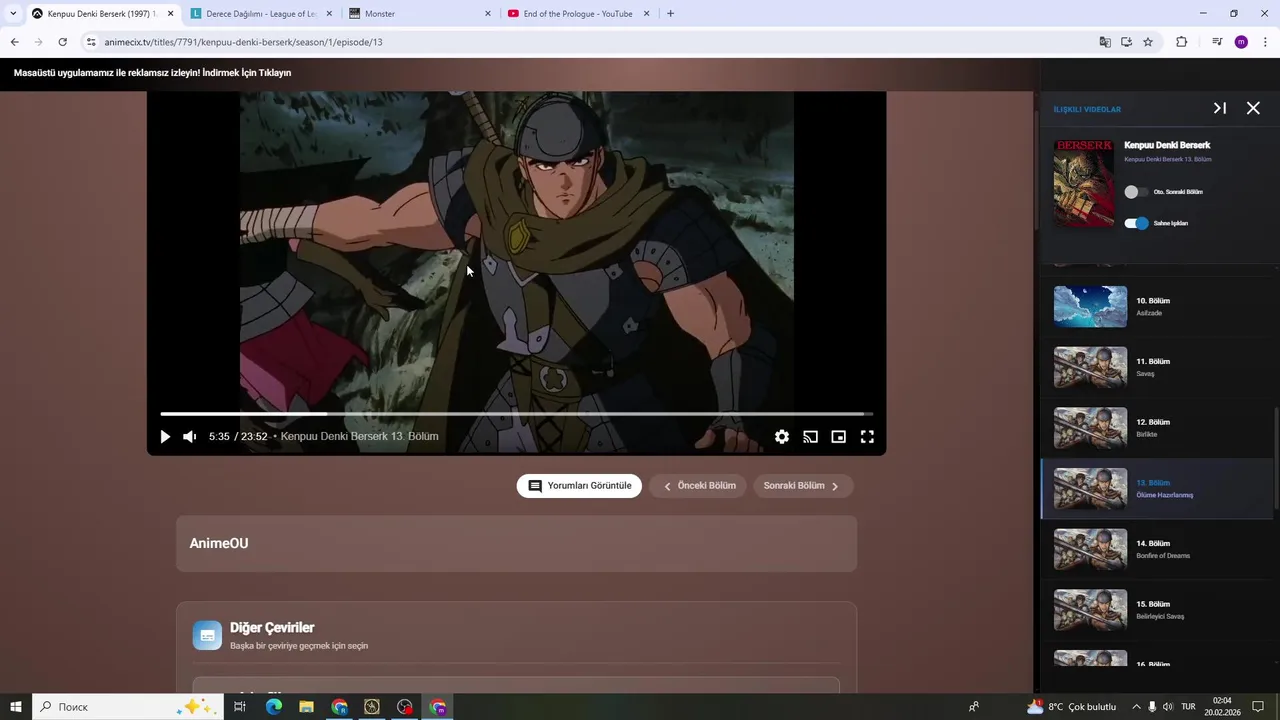
Task: Click the desktop app download banner
Action: pyautogui.click(x=153, y=73)
